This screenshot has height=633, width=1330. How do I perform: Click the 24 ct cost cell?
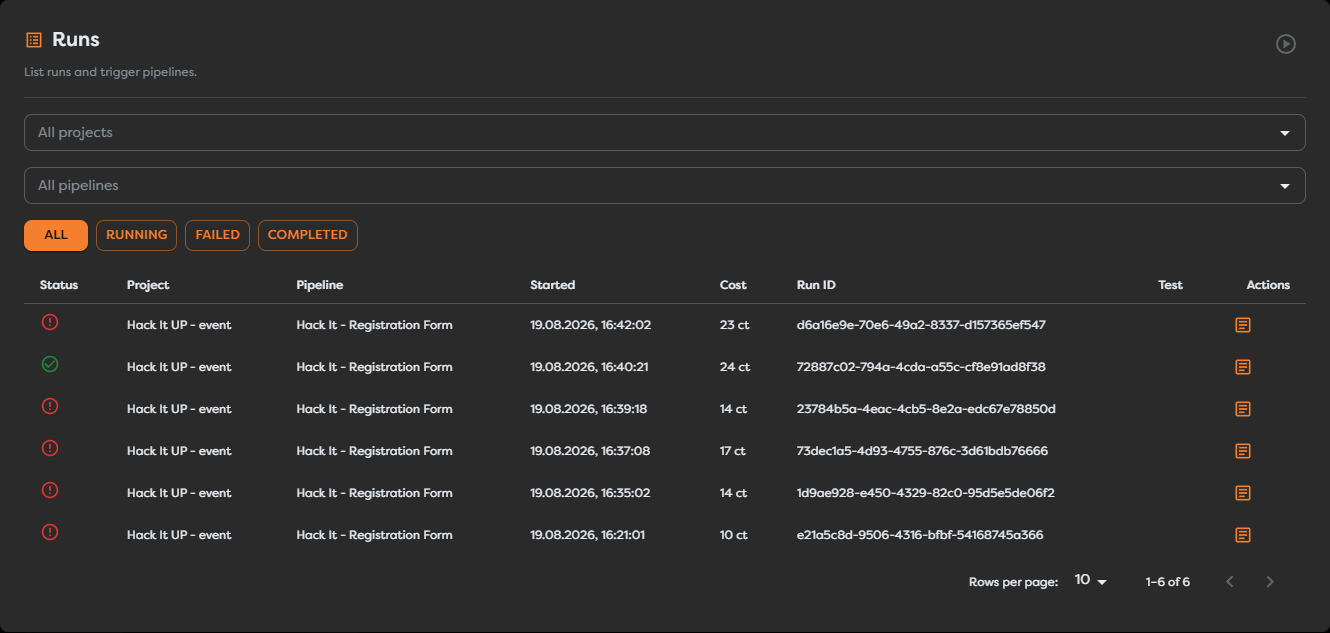(735, 367)
